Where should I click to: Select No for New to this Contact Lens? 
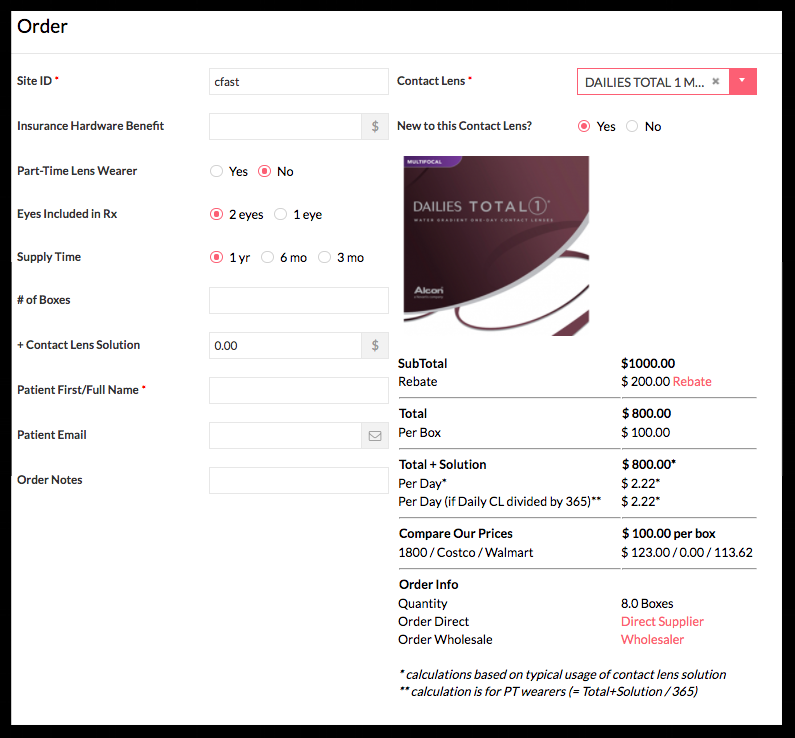point(632,126)
